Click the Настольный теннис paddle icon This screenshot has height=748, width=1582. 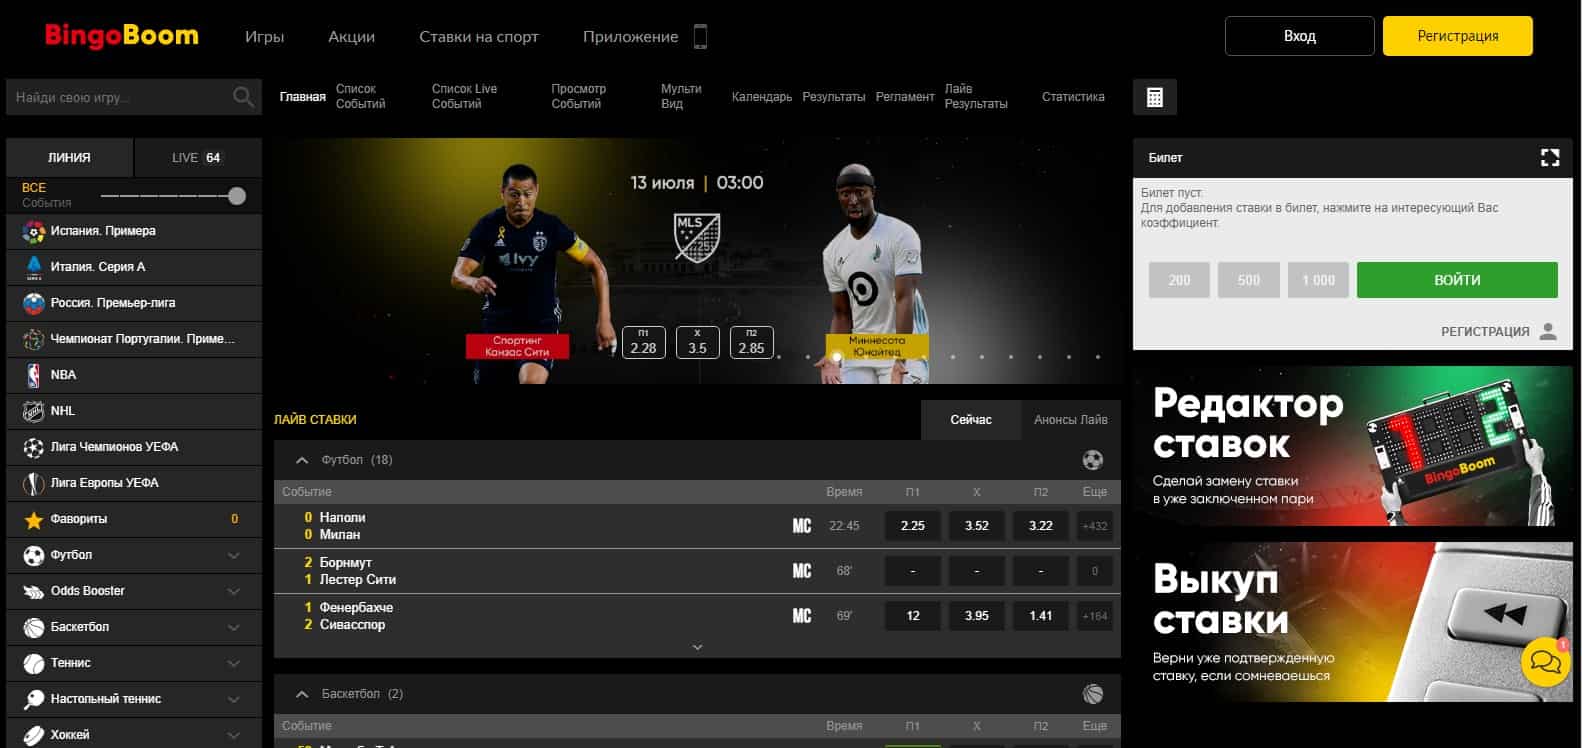(34, 699)
